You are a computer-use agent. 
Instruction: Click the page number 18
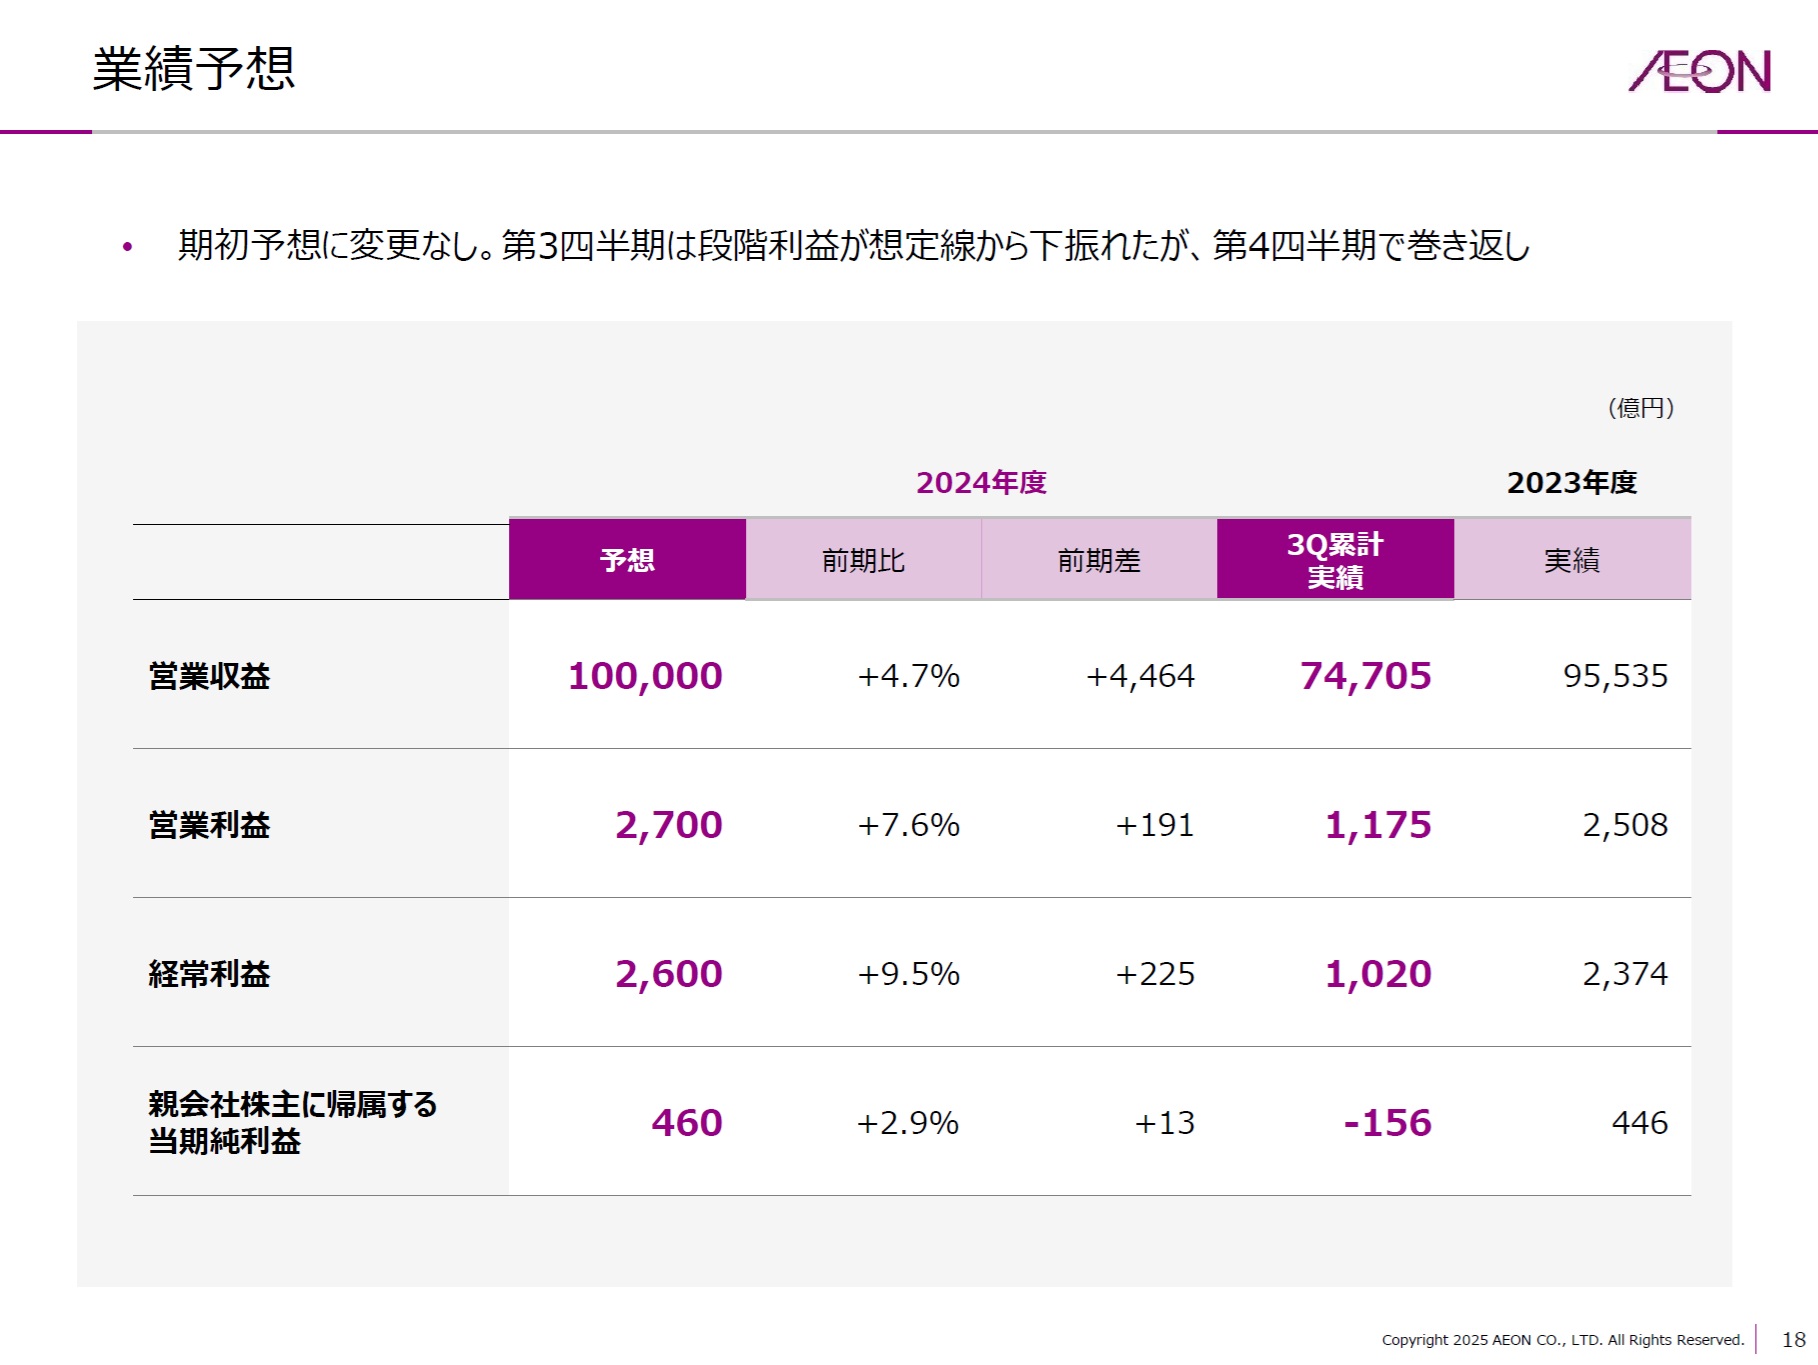tap(1793, 1340)
